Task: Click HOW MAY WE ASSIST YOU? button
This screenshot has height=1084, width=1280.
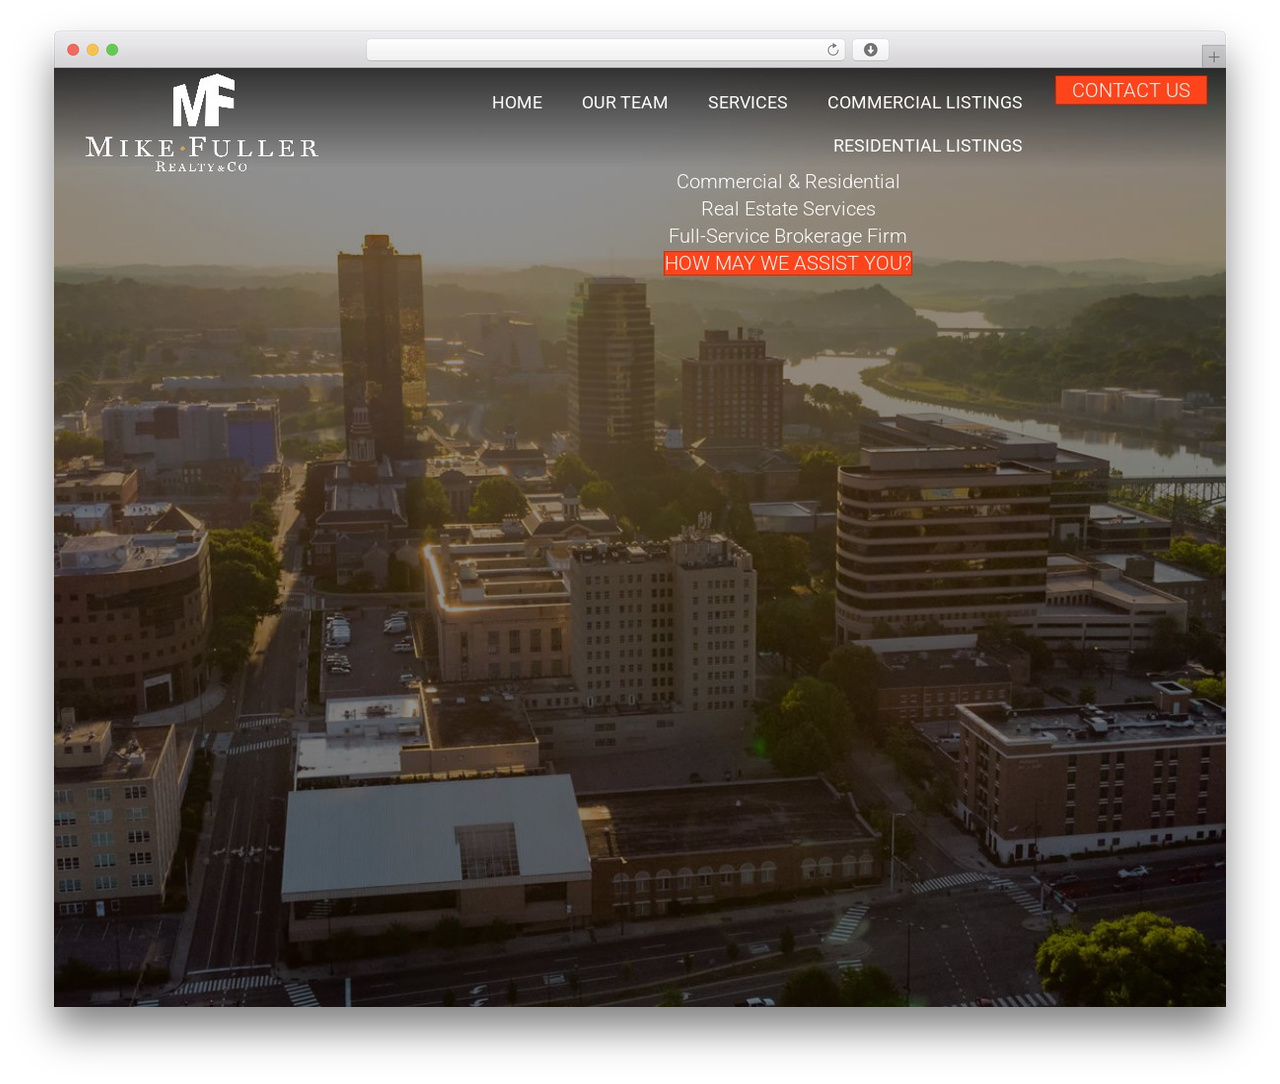Action: click(788, 263)
